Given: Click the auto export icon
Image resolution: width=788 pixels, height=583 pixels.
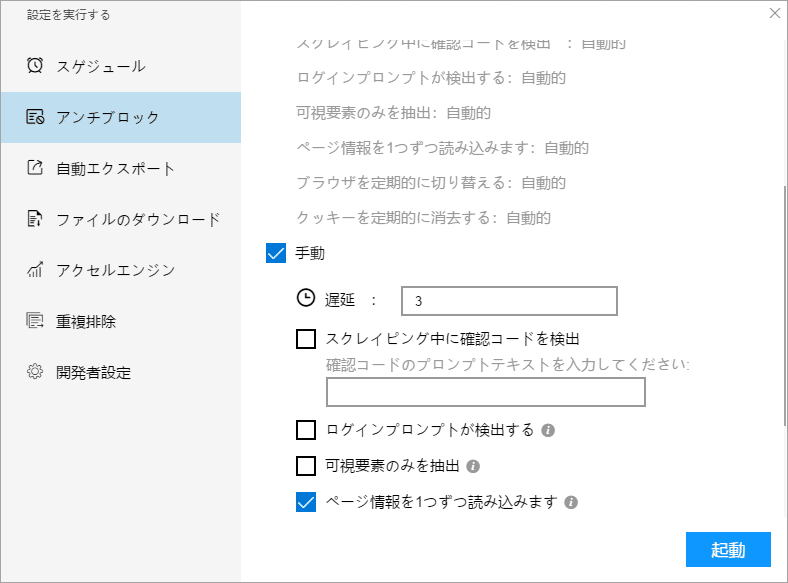Looking at the screenshot, I should point(35,168).
